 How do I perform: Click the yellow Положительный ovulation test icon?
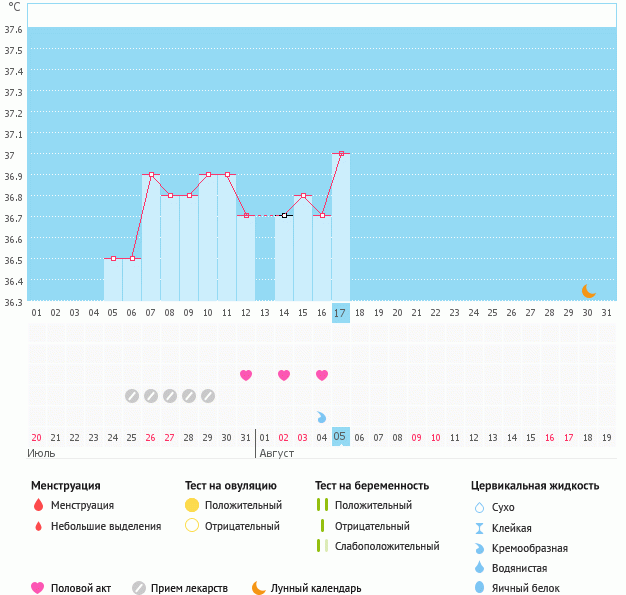[192, 506]
